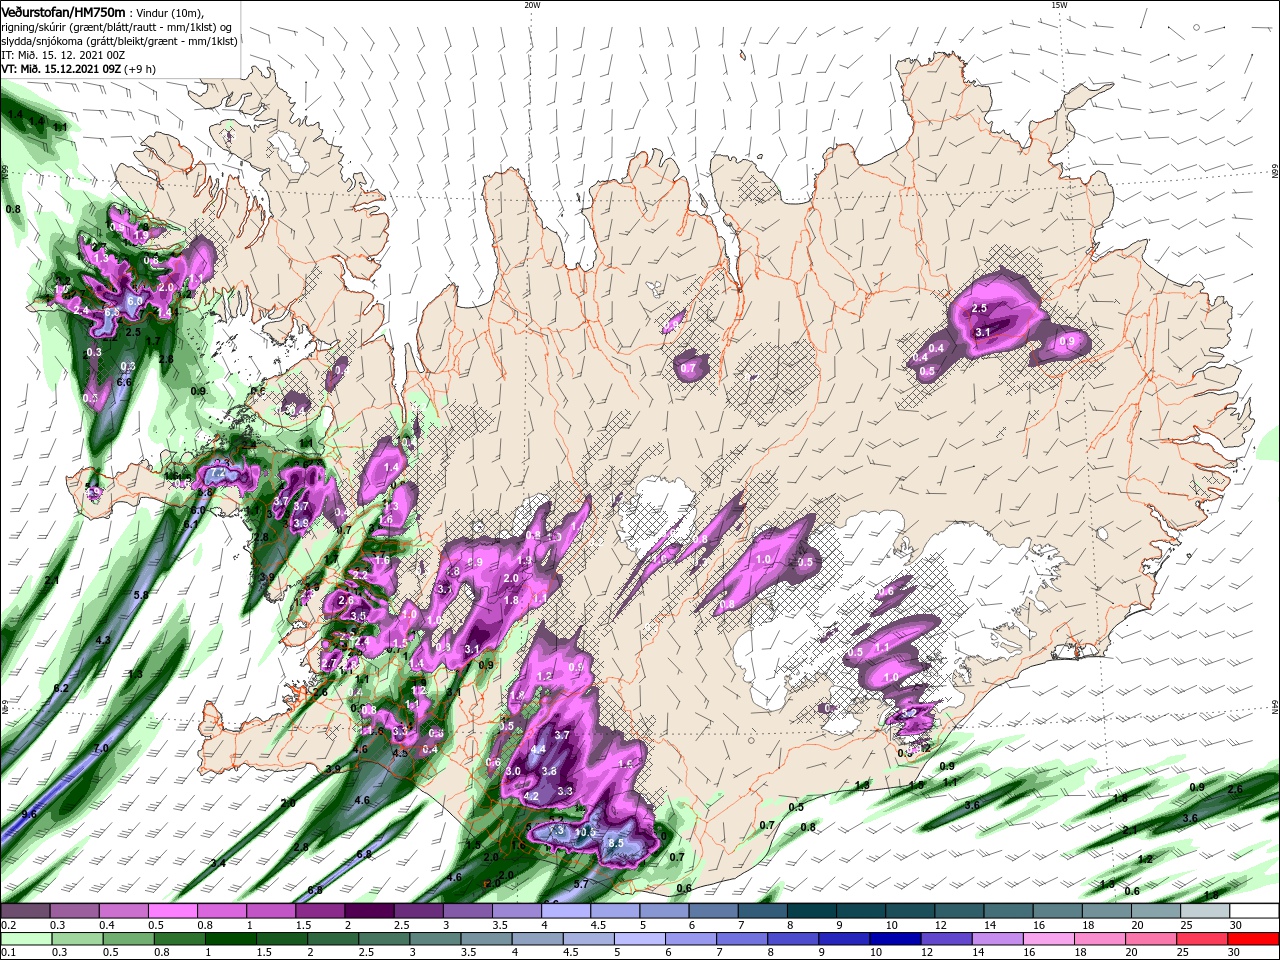Select the slate-blue 6 swatch in the snow legend
This screenshot has height=960, width=1280.
[713, 911]
